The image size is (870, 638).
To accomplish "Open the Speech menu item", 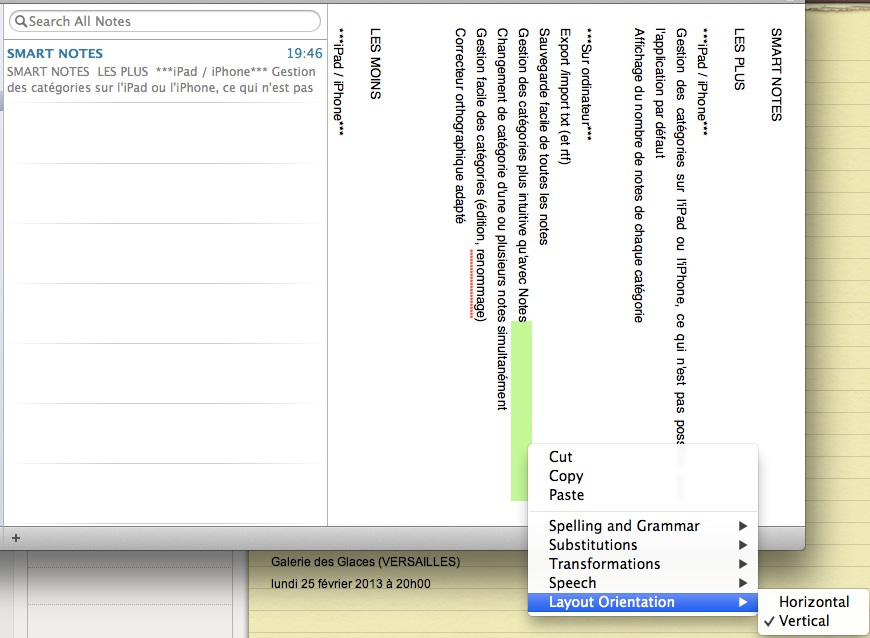I will (x=572, y=583).
